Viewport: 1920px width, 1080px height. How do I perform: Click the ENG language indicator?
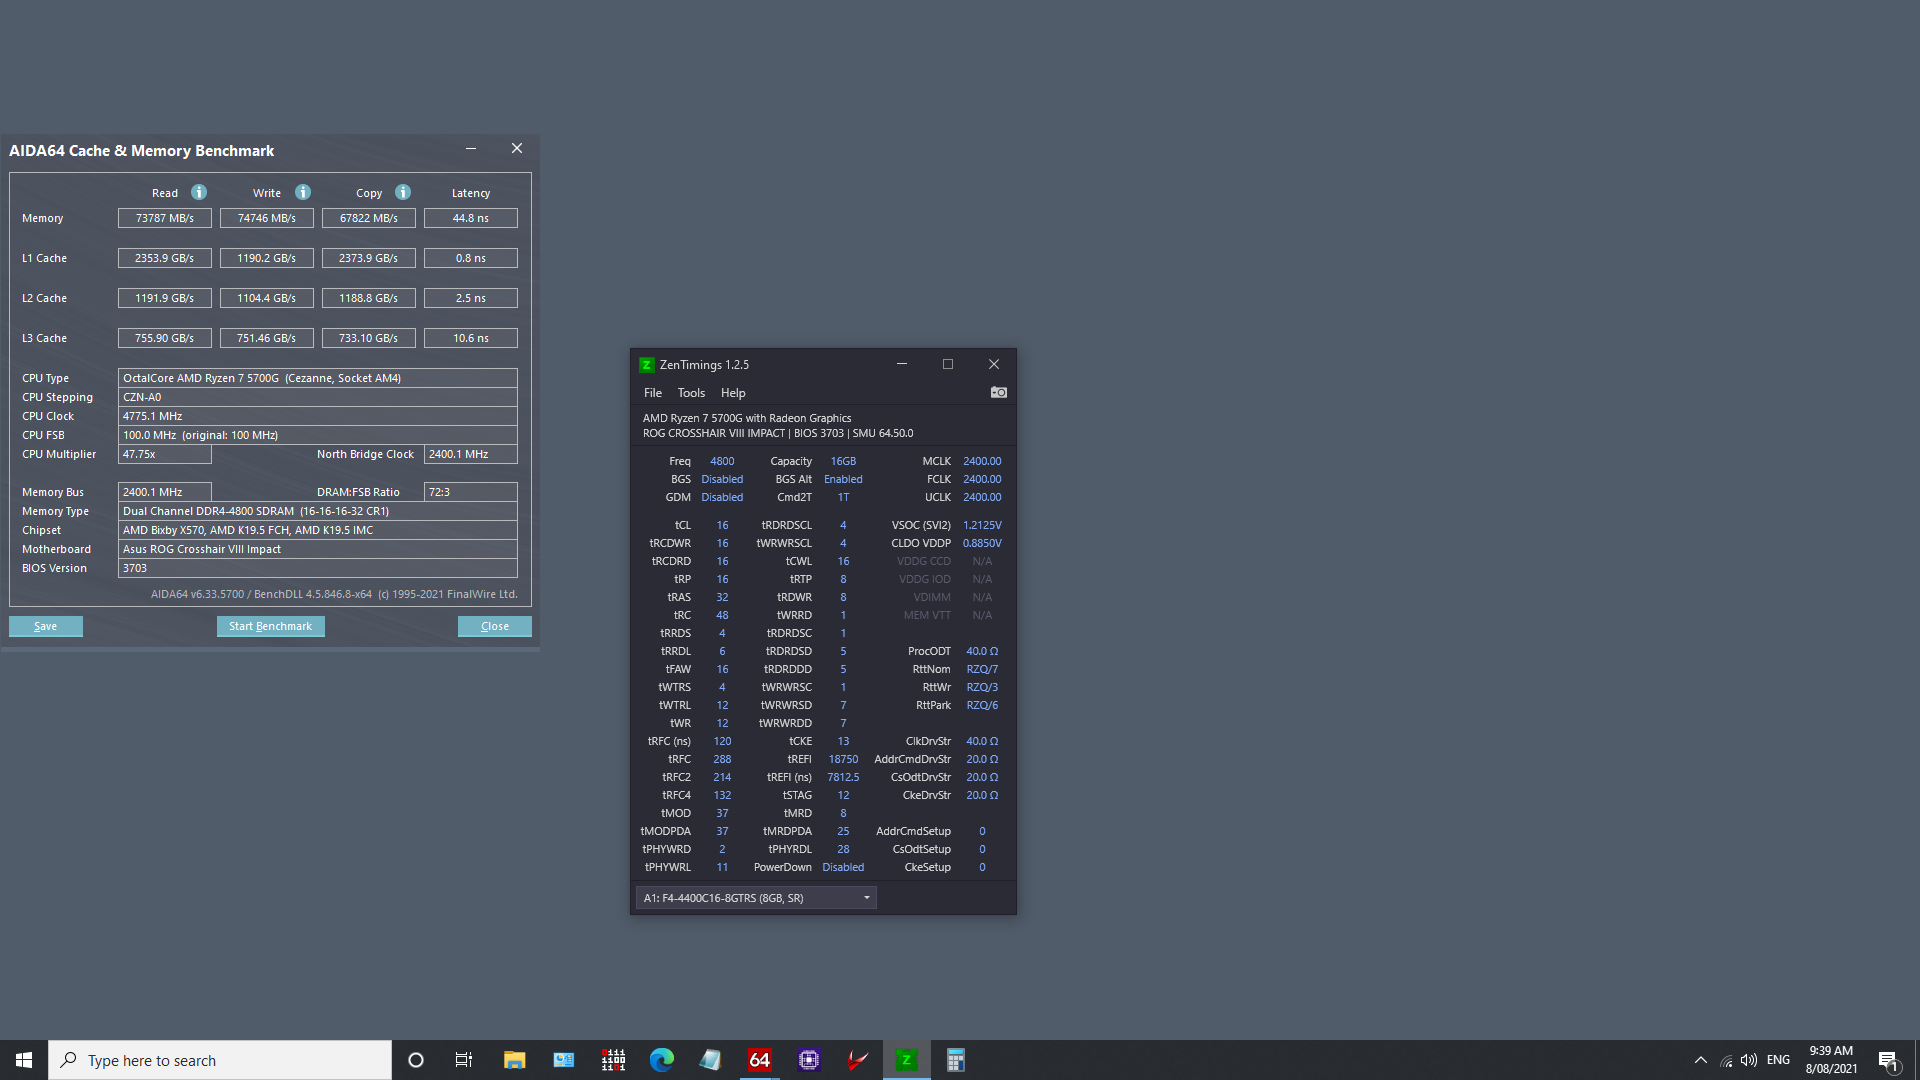[1778, 1060]
